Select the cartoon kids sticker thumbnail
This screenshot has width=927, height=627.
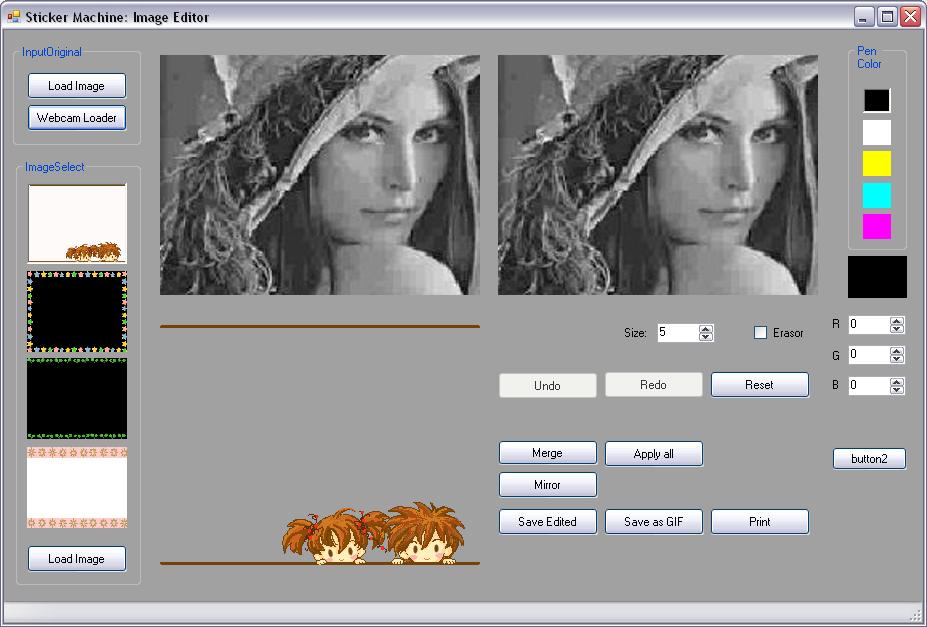(x=77, y=223)
